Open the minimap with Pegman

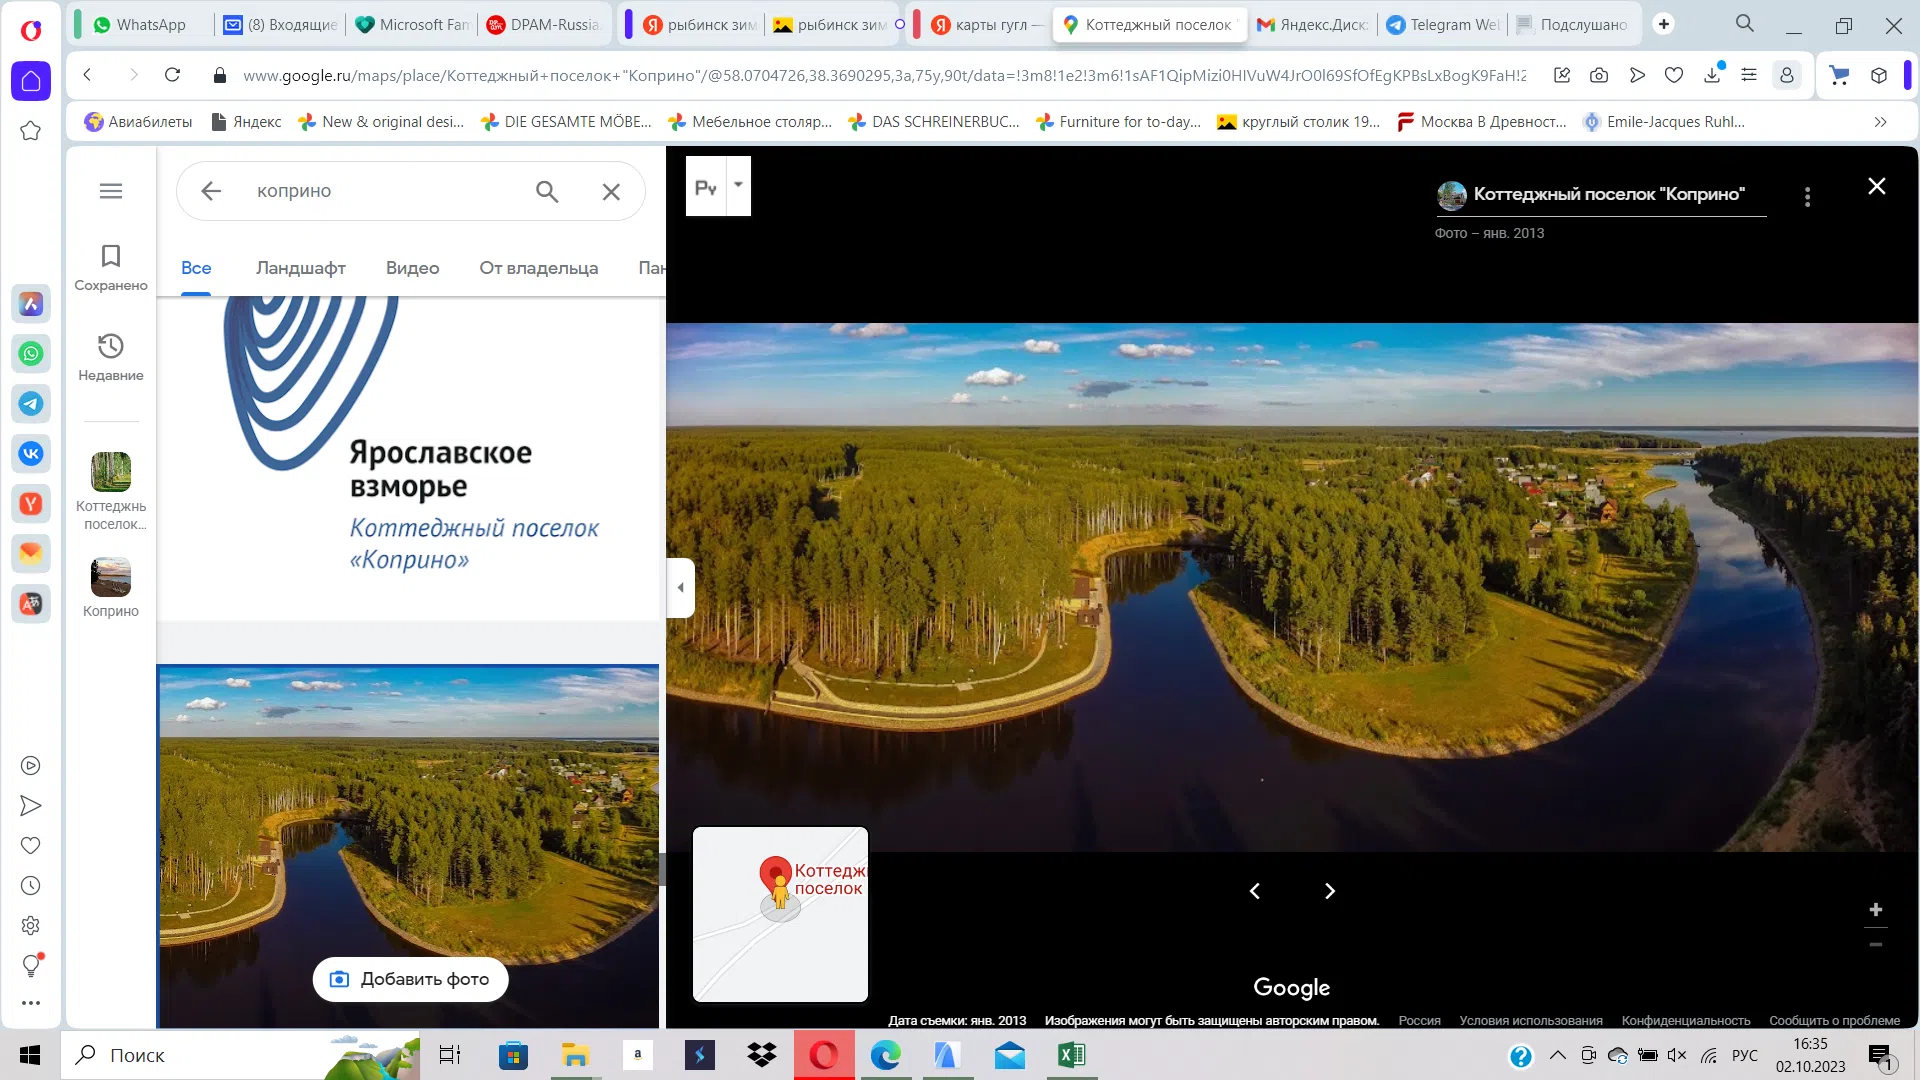coord(780,914)
